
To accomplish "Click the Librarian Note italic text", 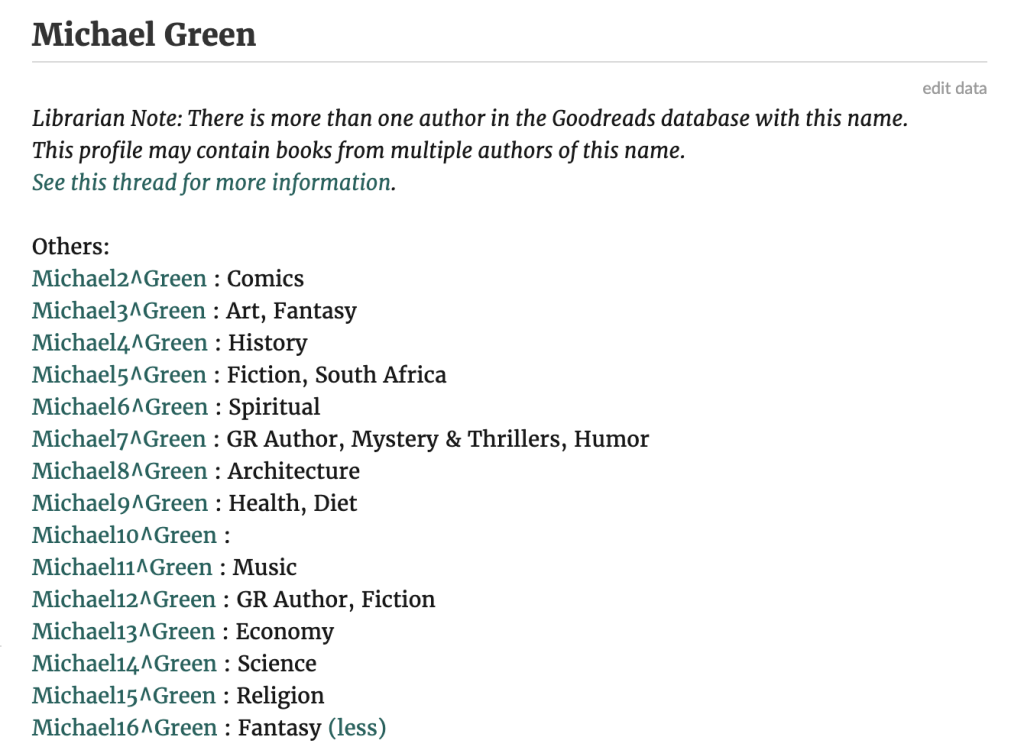I will (x=470, y=135).
